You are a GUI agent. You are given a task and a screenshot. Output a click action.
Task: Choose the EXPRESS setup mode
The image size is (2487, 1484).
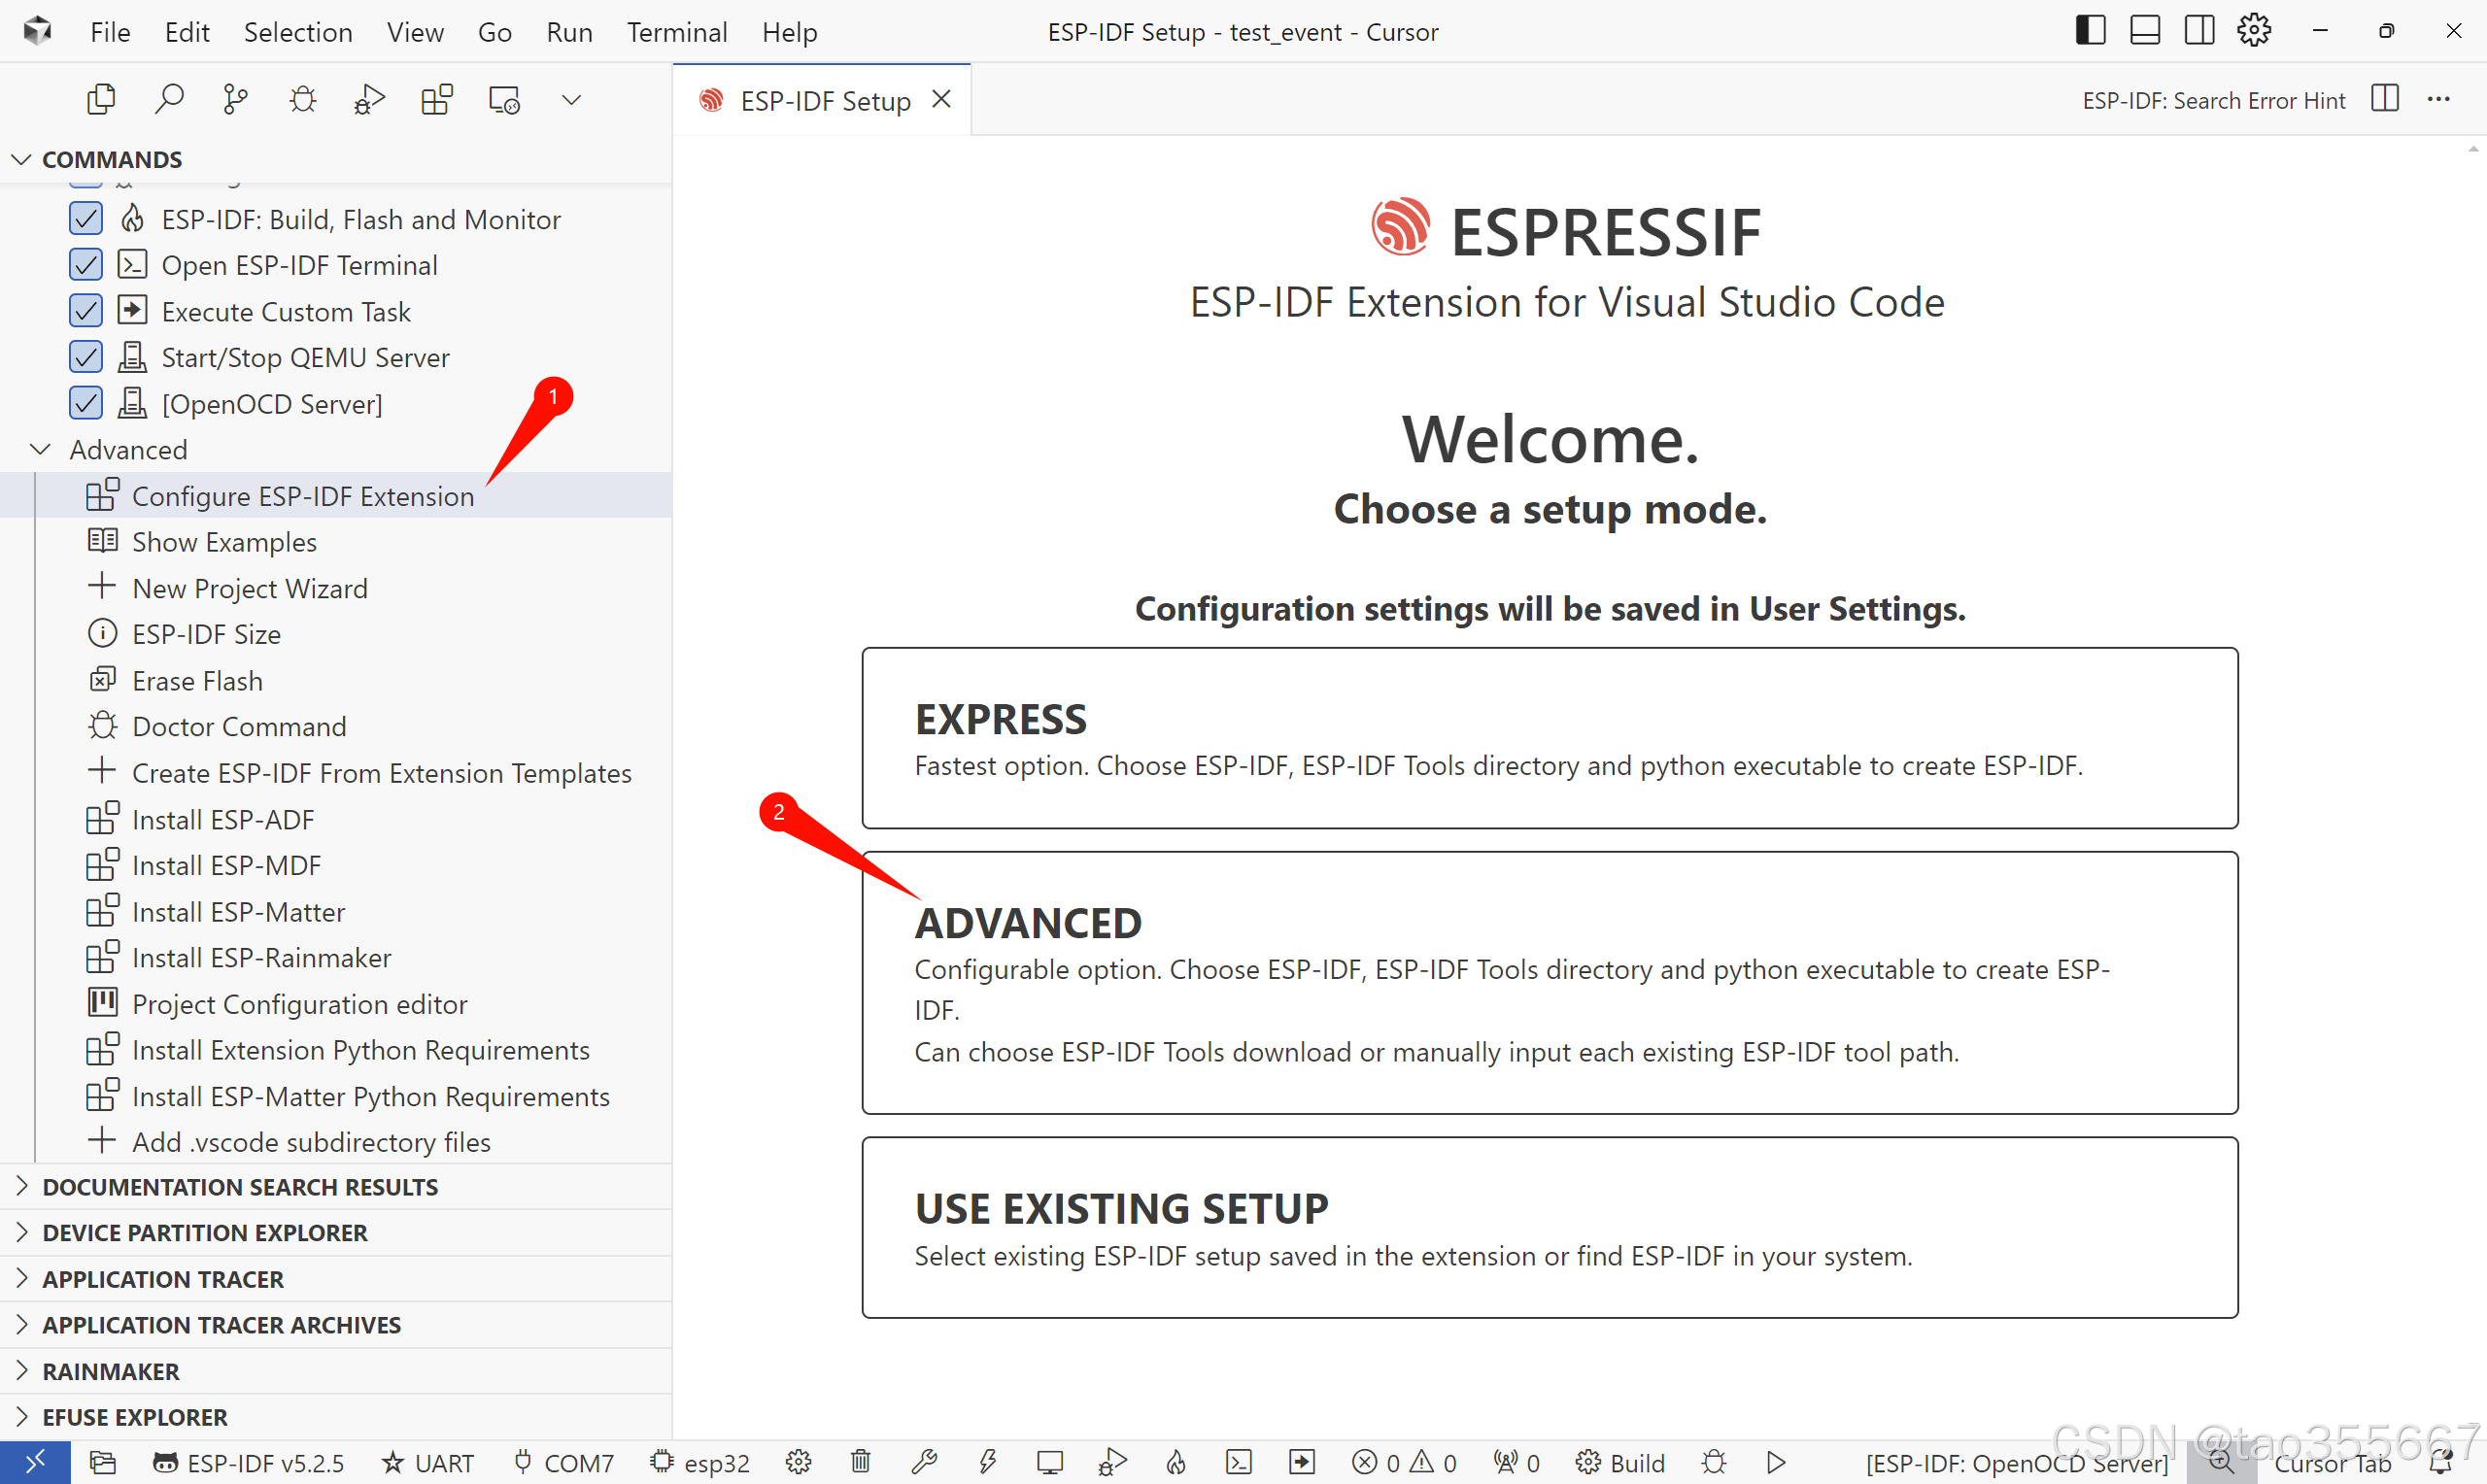(x=1549, y=738)
